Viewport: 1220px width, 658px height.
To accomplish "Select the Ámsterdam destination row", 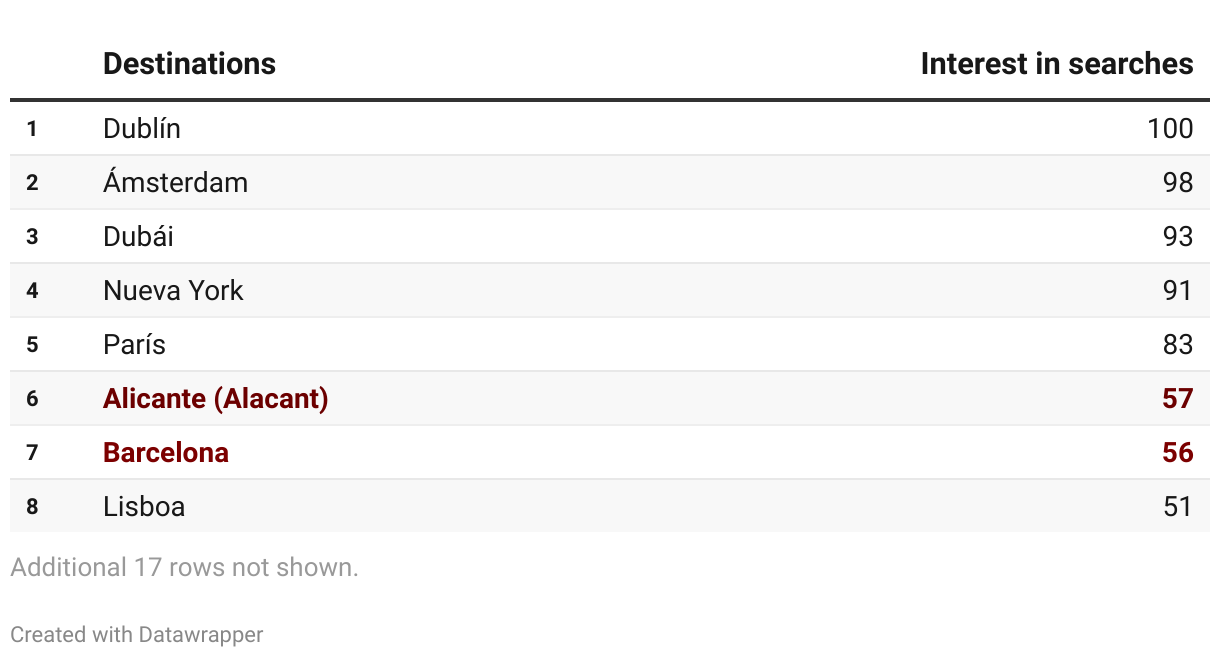I will pos(610,182).
